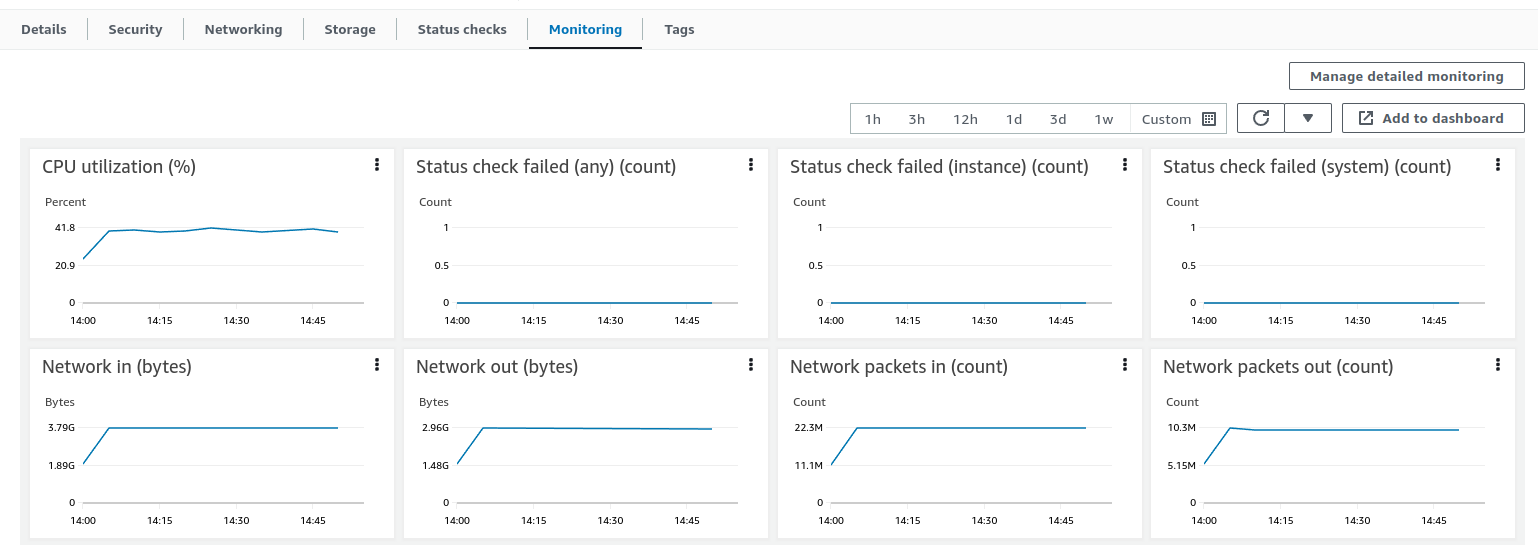Expand the refresh interval dropdown arrow
Image resolution: width=1538 pixels, height=545 pixels.
(x=1307, y=118)
